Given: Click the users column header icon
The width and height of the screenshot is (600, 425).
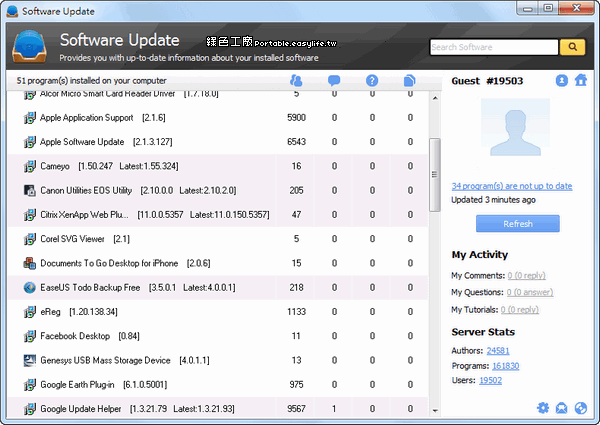Looking at the screenshot, I should coord(296,80).
